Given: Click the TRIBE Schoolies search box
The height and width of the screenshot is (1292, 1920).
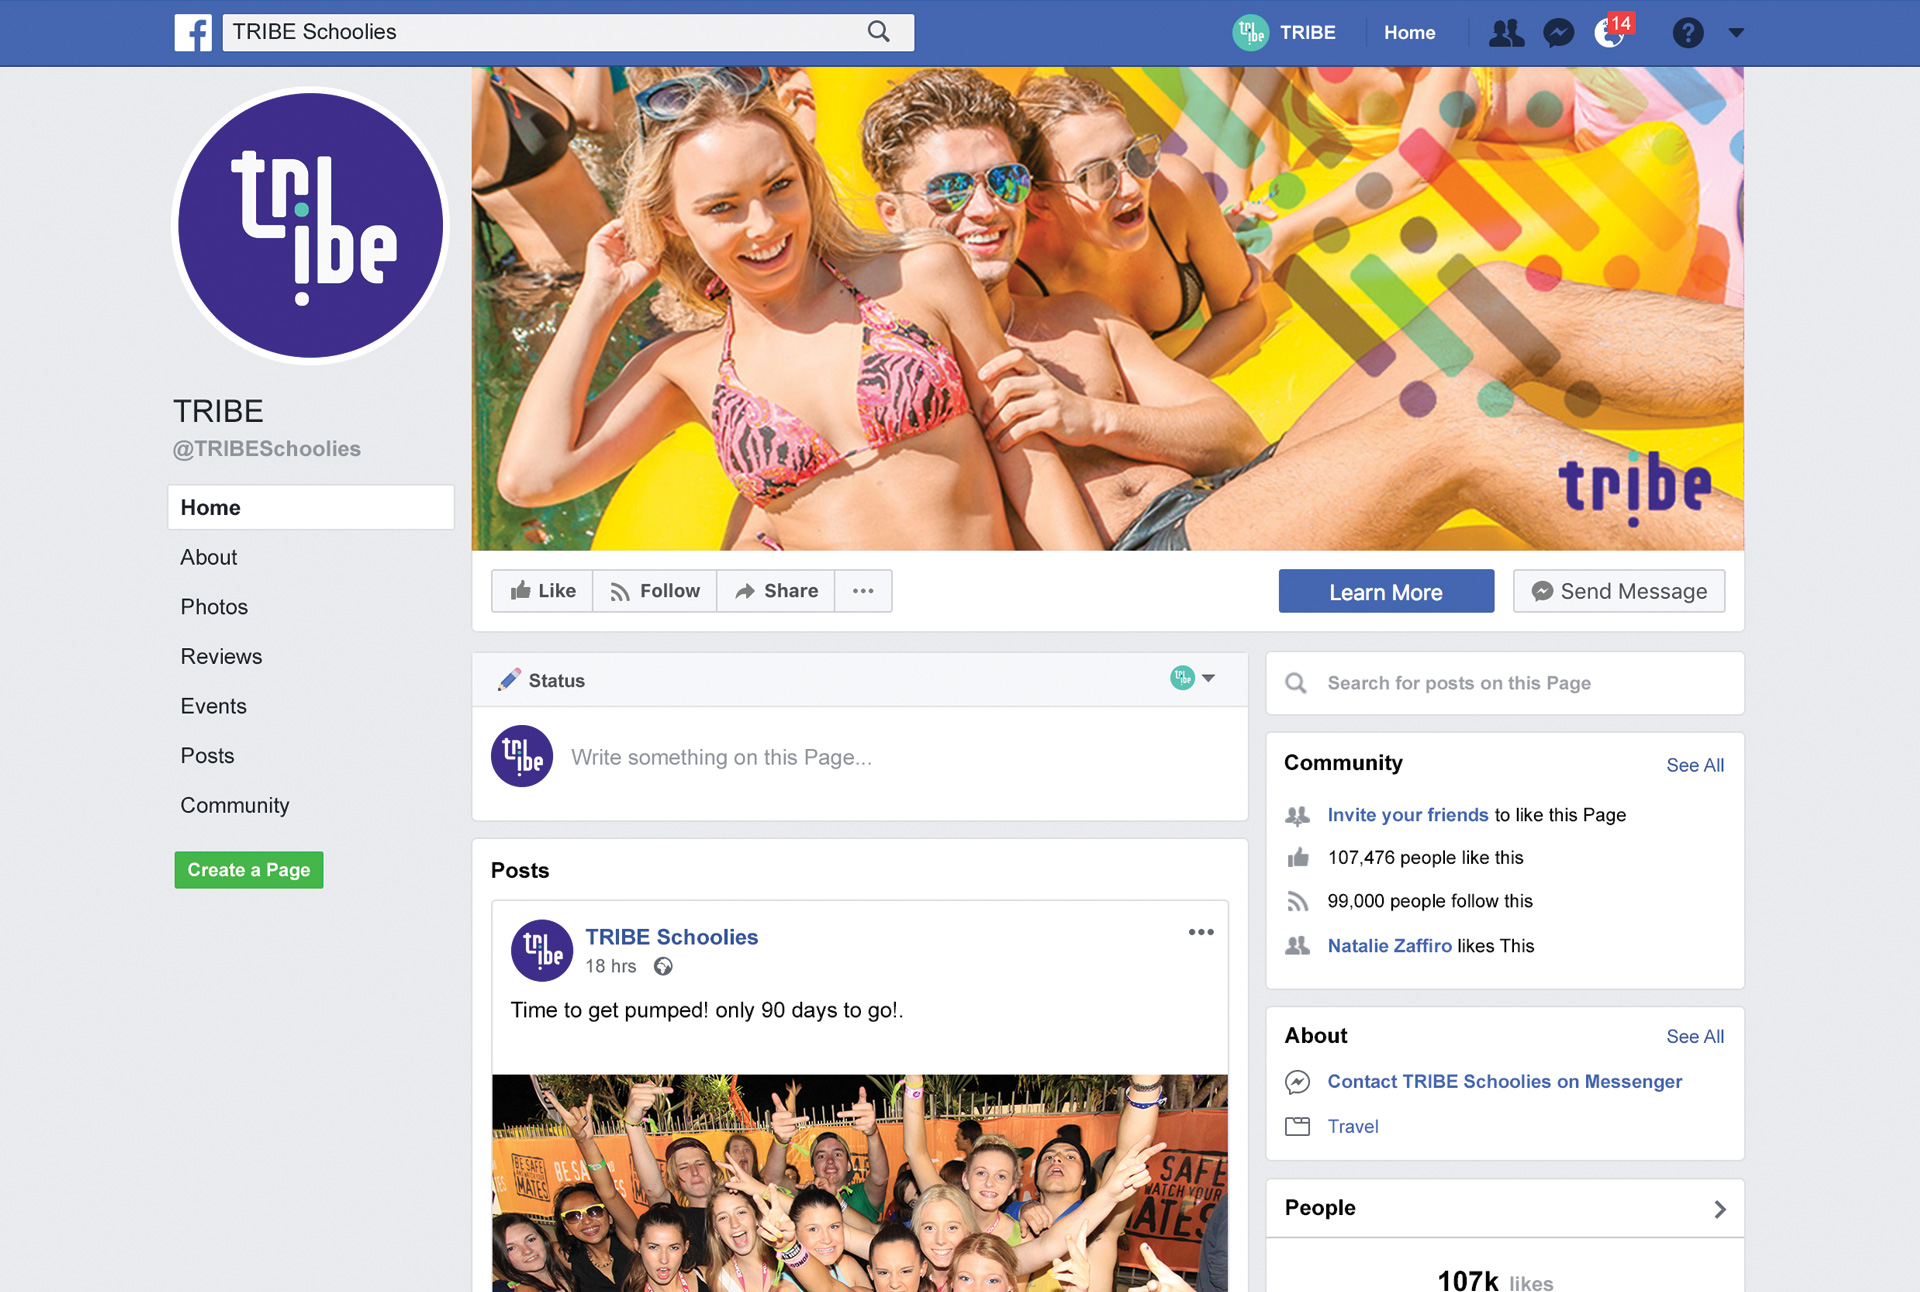Looking at the screenshot, I should tap(568, 32).
